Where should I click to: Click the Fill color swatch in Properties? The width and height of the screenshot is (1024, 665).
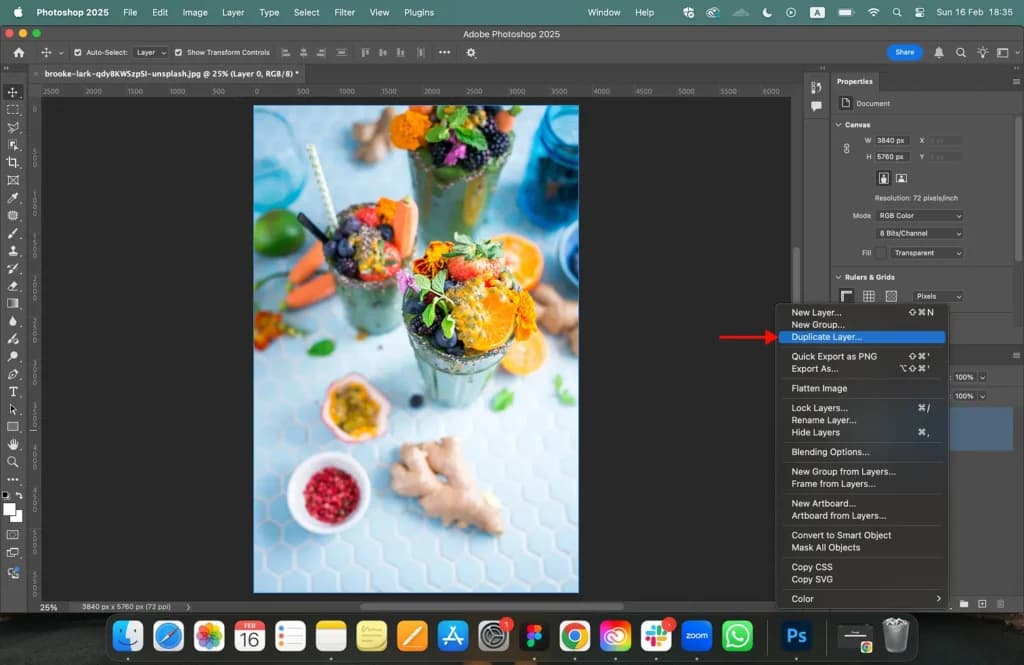tap(882, 253)
